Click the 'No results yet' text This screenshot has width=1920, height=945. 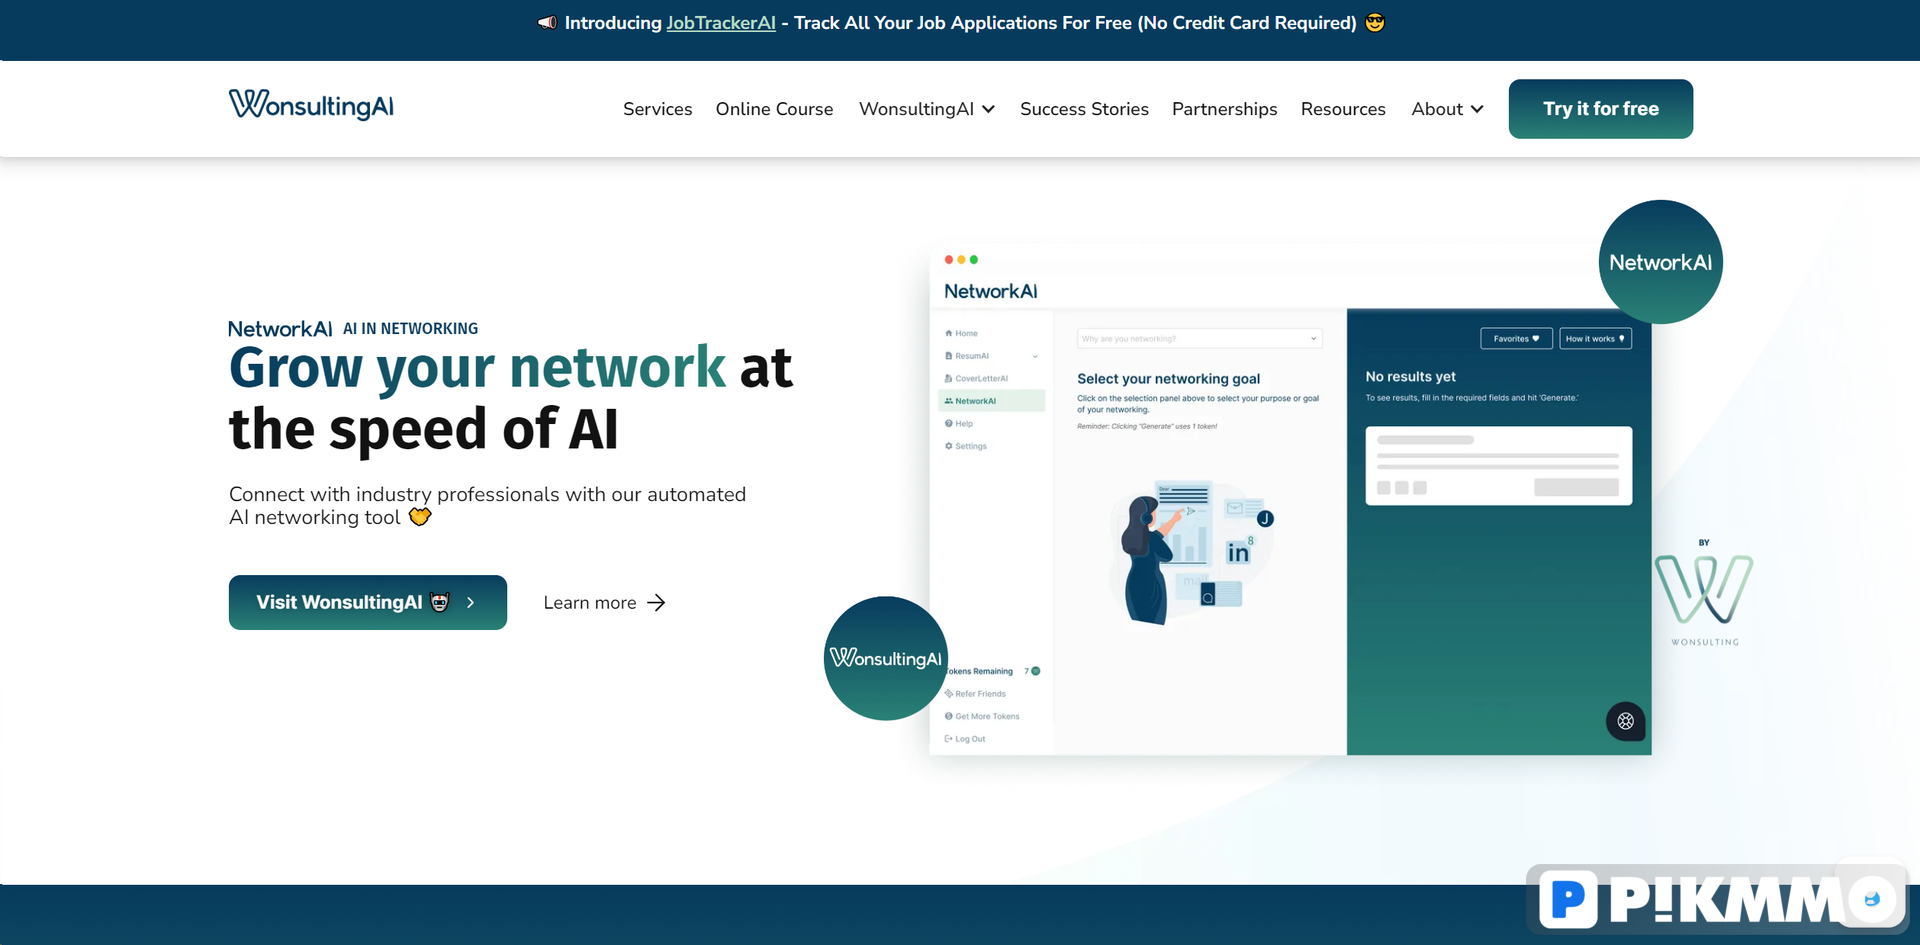(1410, 377)
